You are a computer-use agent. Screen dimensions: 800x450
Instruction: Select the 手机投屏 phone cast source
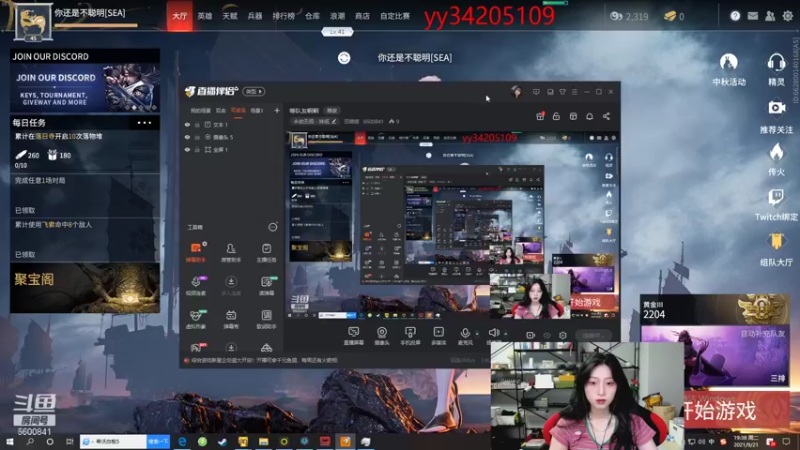(x=410, y=336)
